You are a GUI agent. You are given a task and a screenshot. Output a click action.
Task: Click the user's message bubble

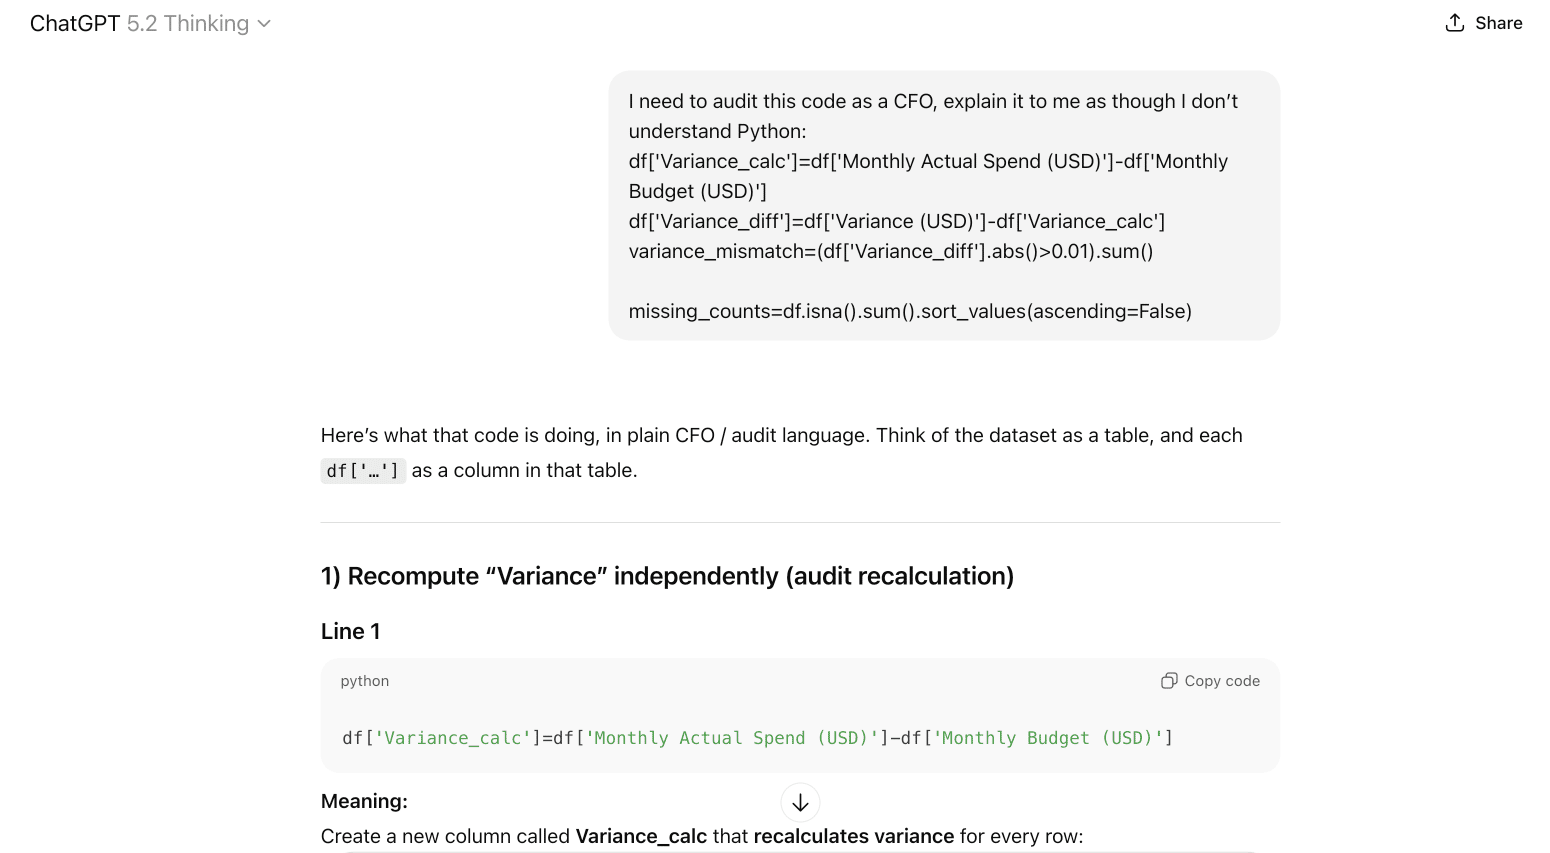pyautogui.click(x=943, y=205)
